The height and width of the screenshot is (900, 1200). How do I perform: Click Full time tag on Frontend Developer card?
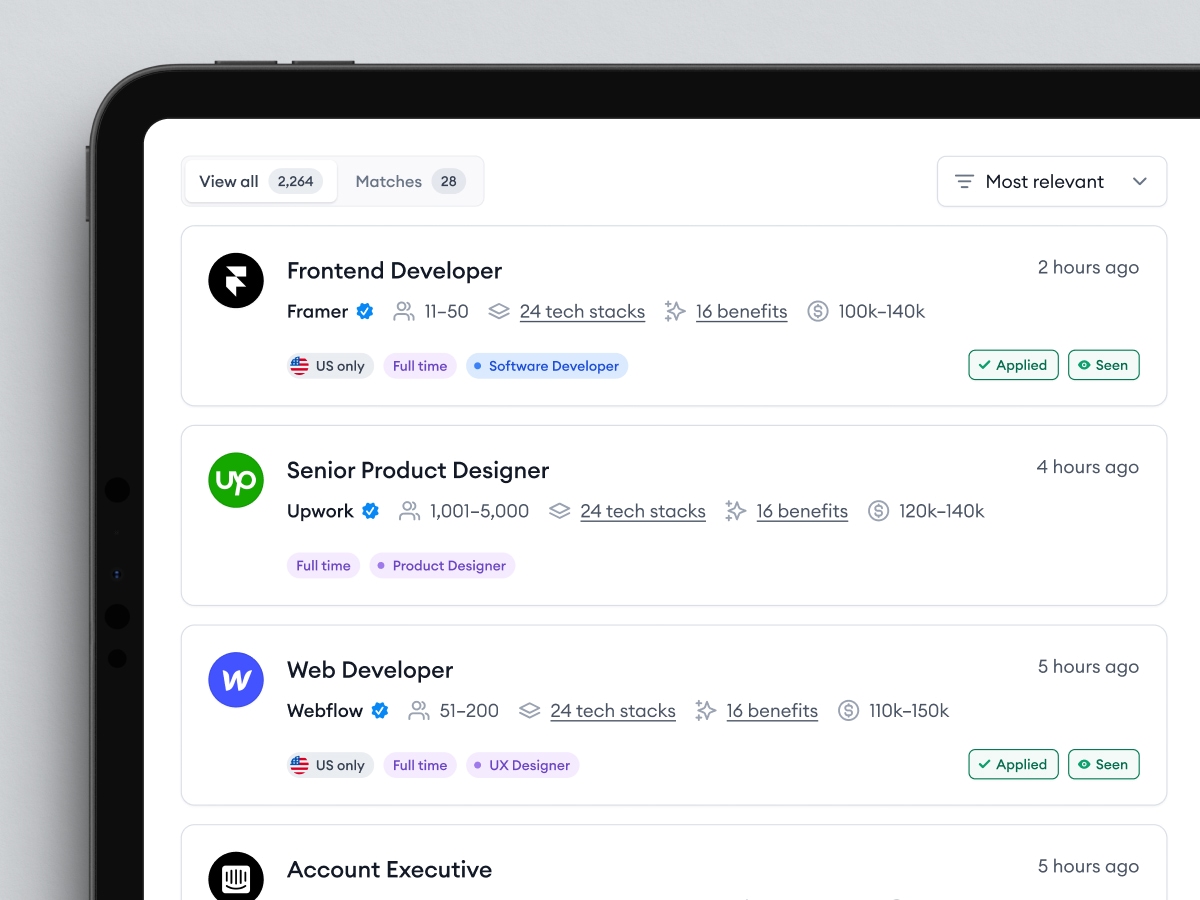point(420,366)
